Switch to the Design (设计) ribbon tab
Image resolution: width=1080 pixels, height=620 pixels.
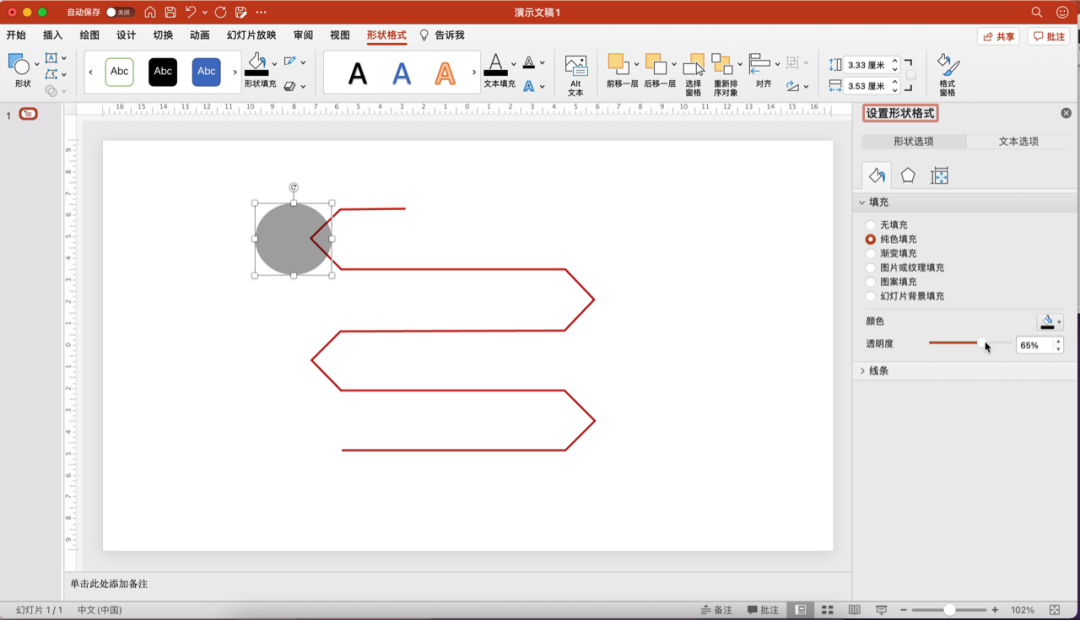[126, 35]
